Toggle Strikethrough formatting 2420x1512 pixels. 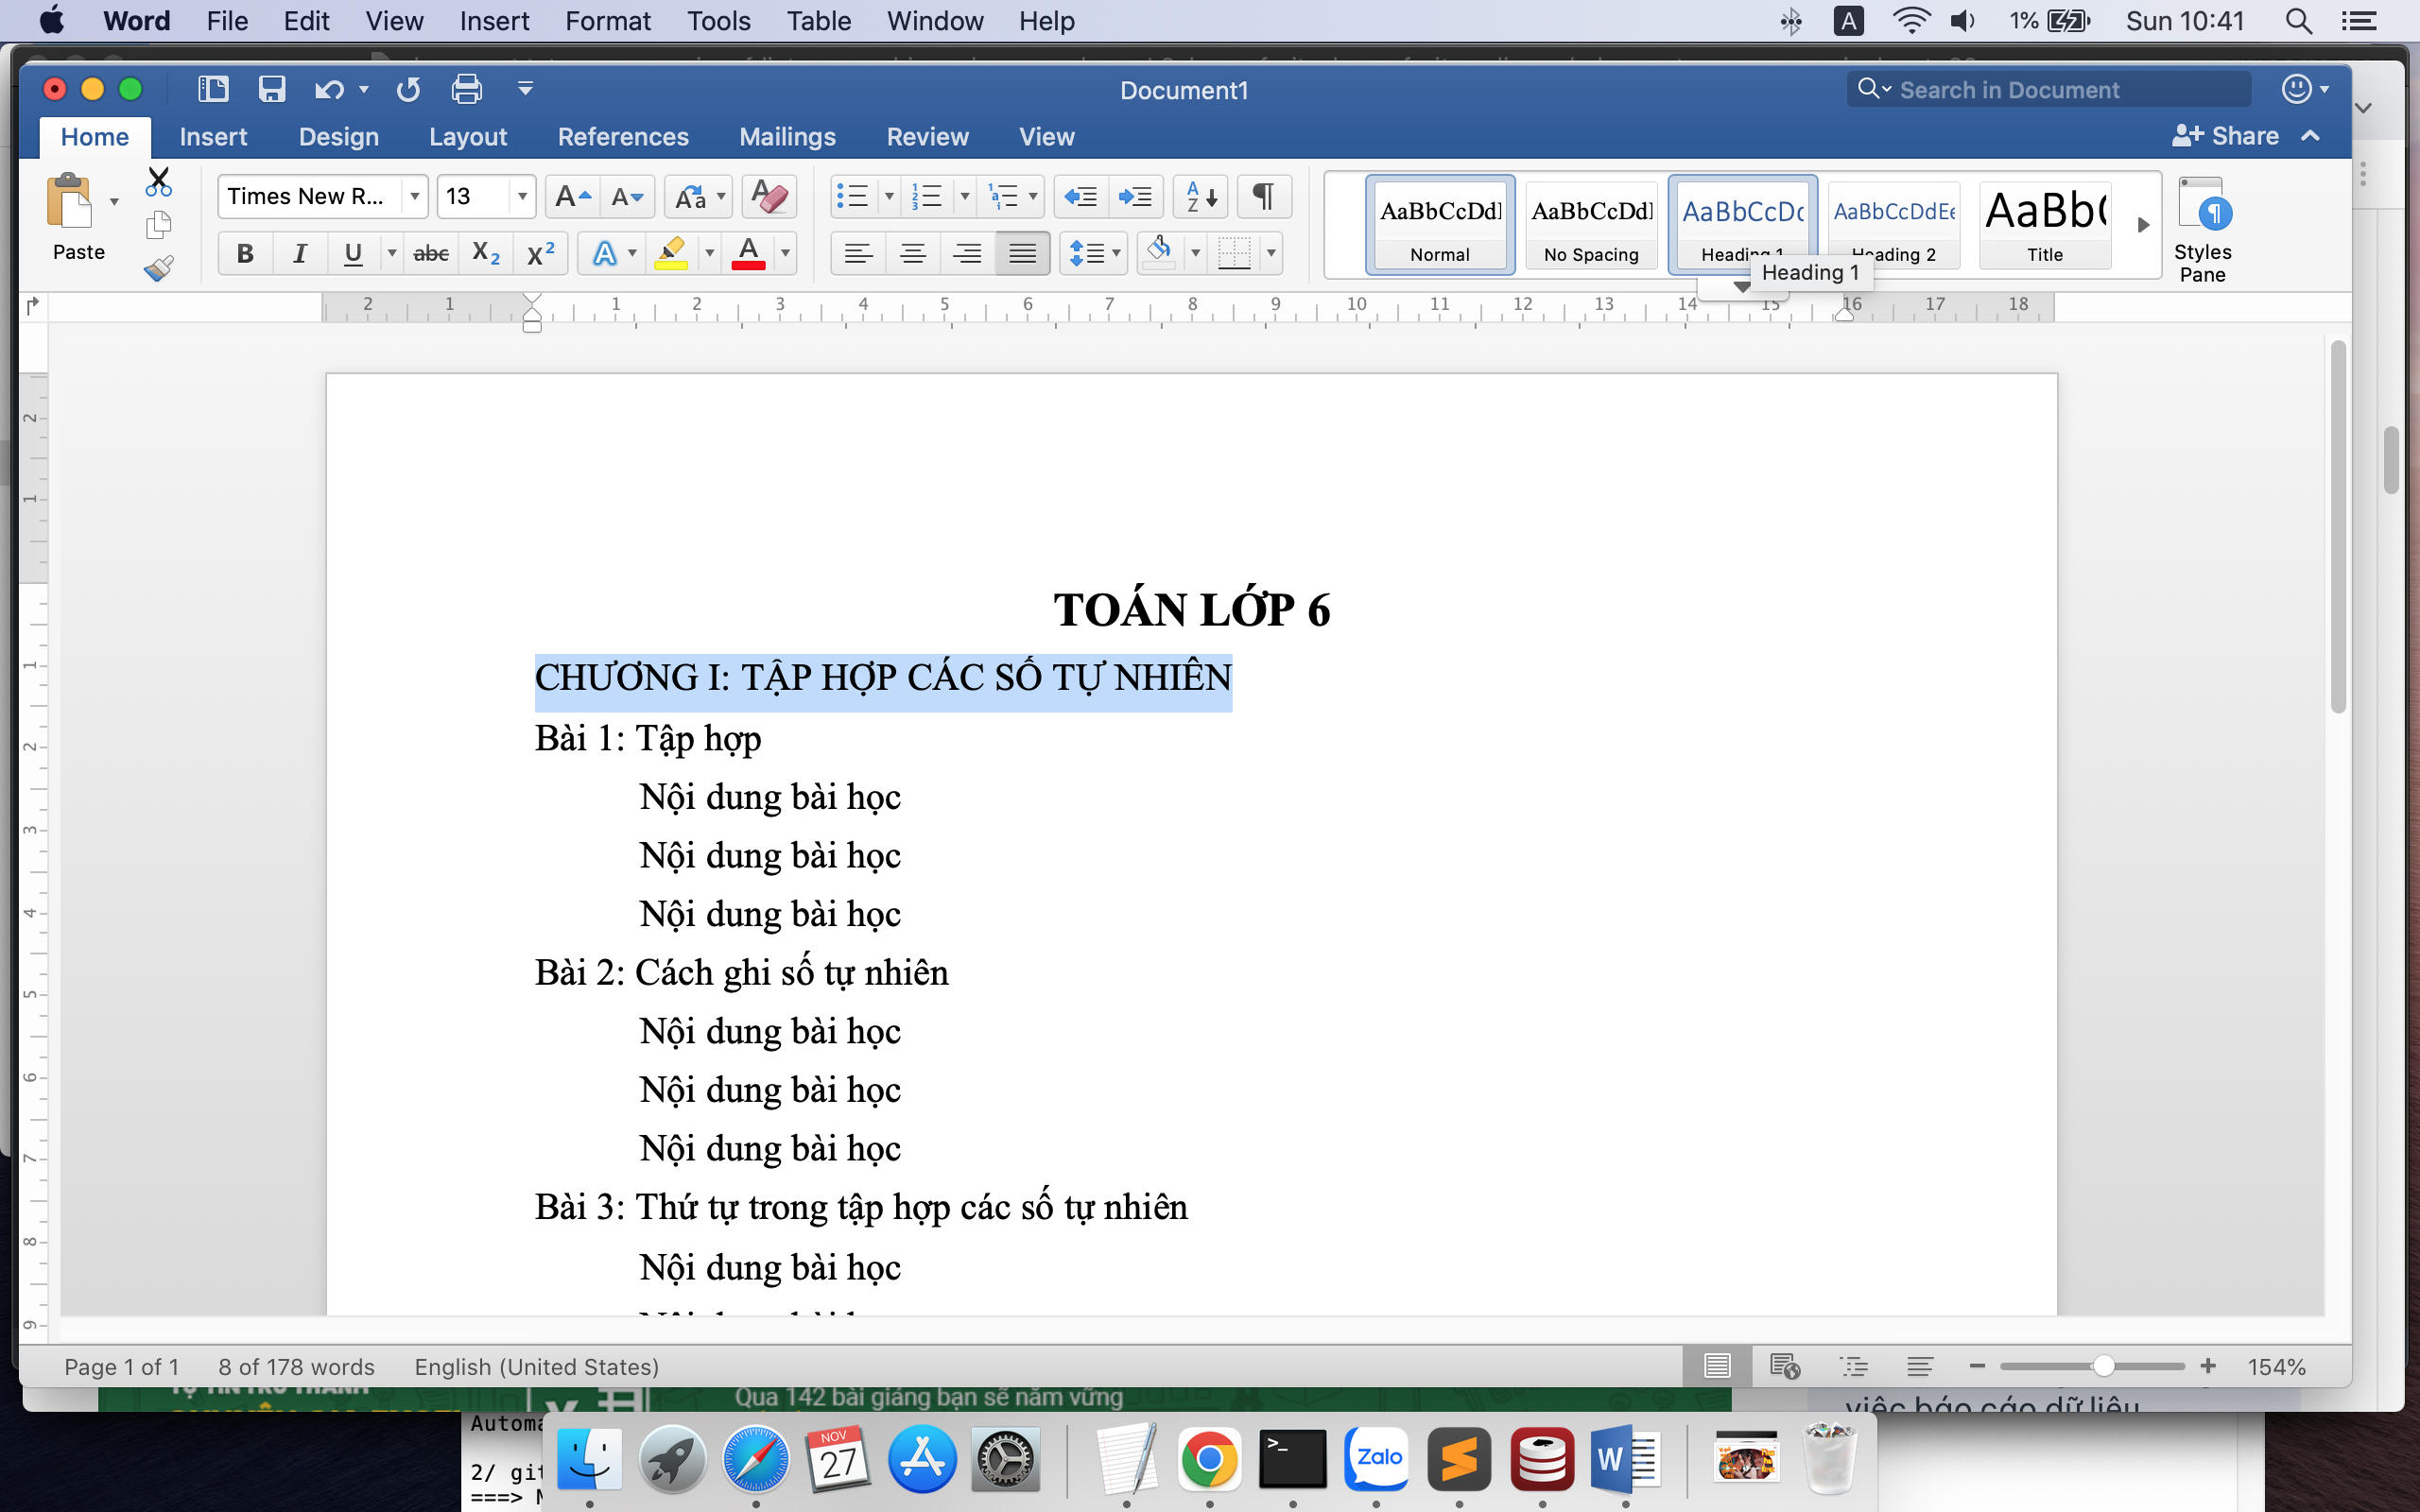click(431, 253)
